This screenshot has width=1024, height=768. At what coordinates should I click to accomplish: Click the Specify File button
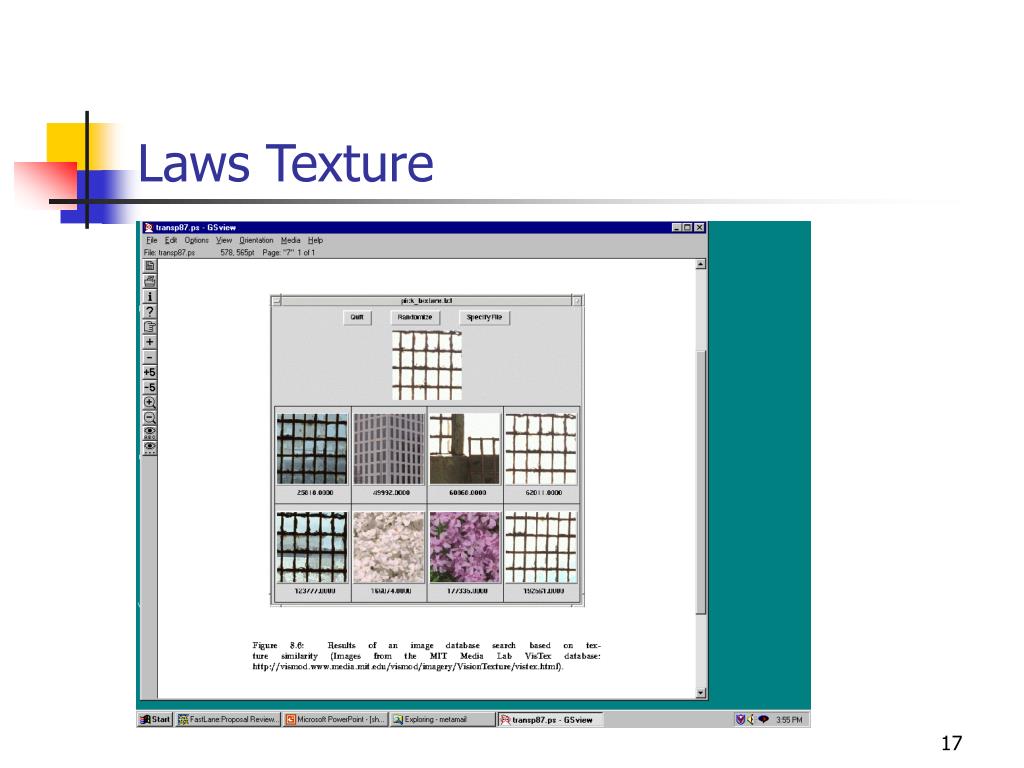(x=485, y=317)
